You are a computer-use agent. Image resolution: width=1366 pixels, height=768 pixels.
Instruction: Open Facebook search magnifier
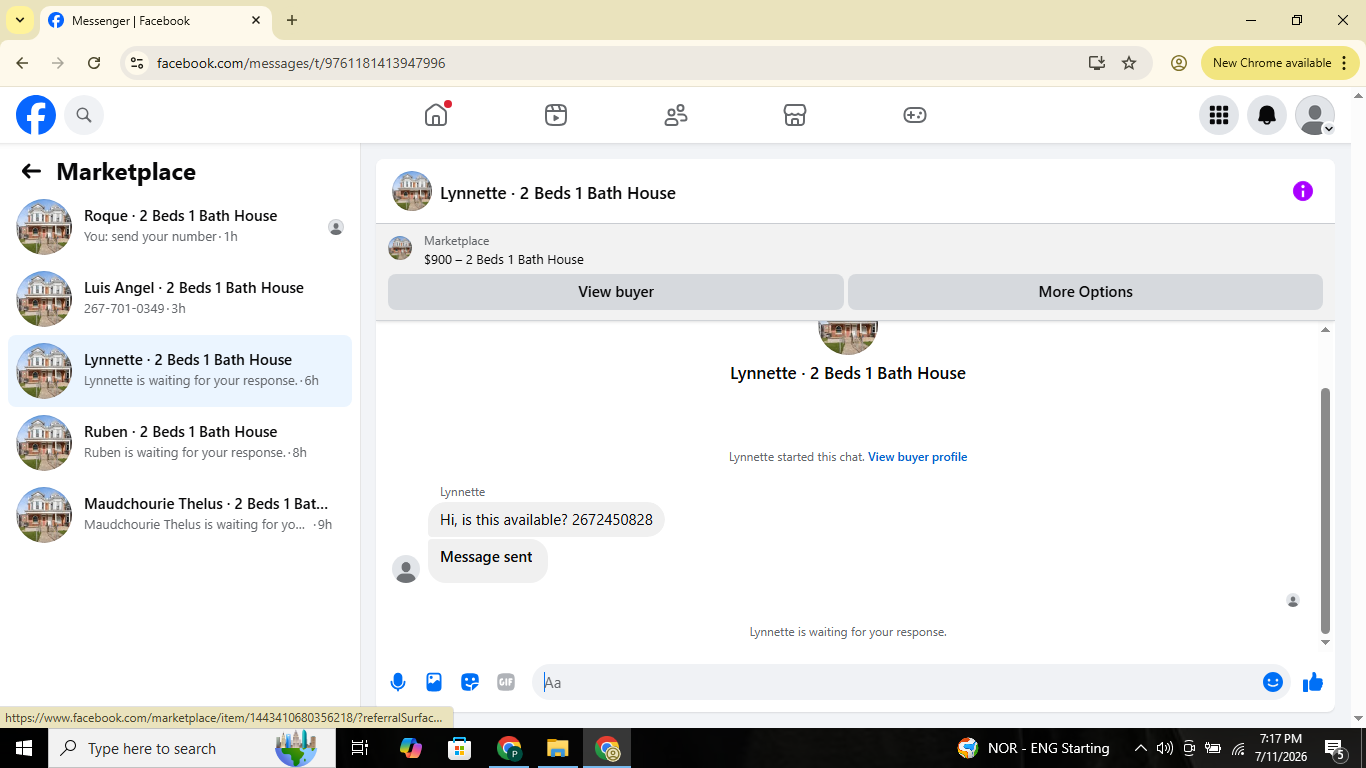(84, 115)
